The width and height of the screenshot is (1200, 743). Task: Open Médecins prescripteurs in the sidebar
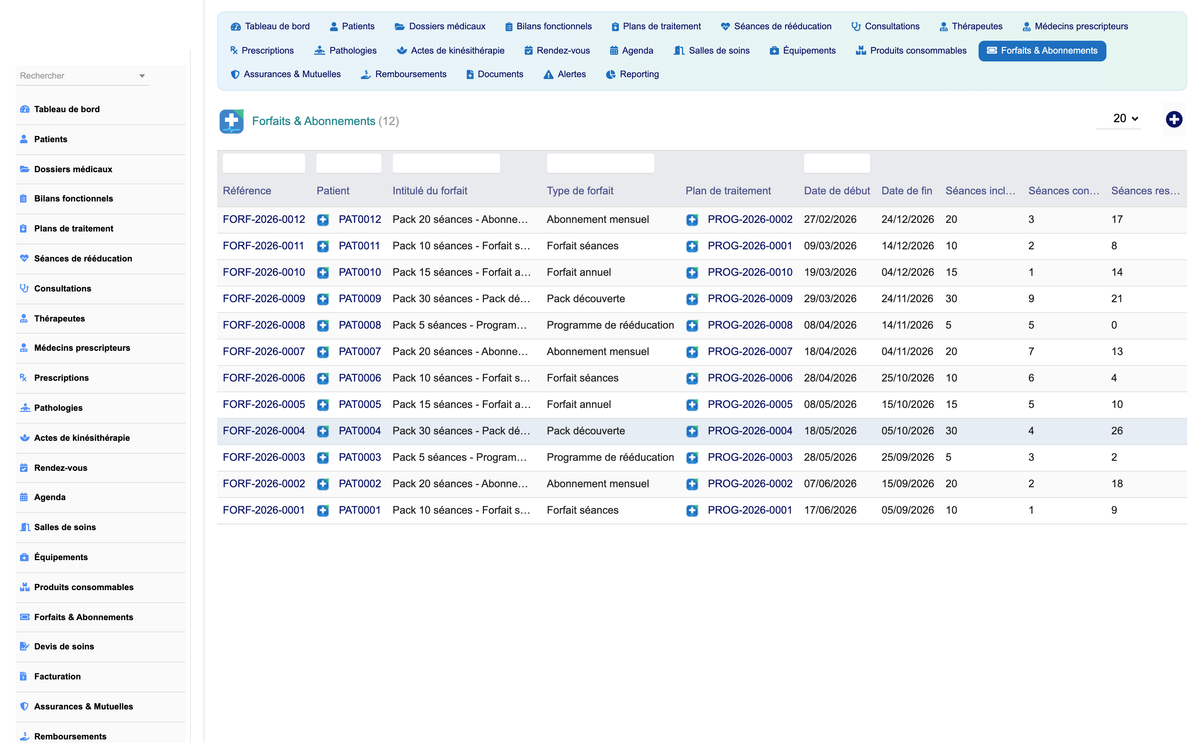pyautogui.click(x=82, y=348)
